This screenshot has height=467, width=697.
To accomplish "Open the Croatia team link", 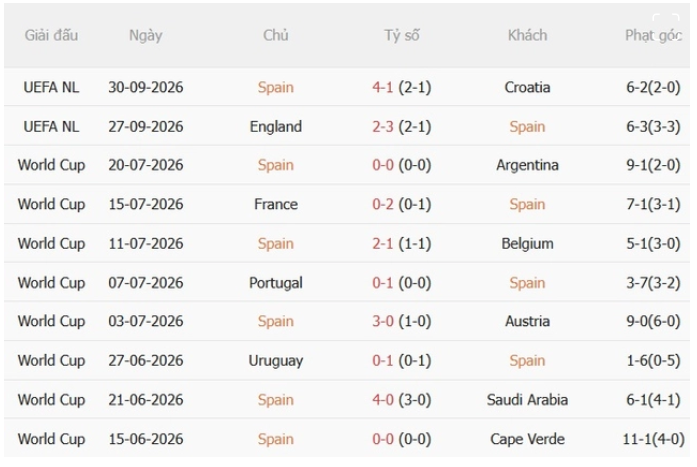I will [x=527, y=87].
